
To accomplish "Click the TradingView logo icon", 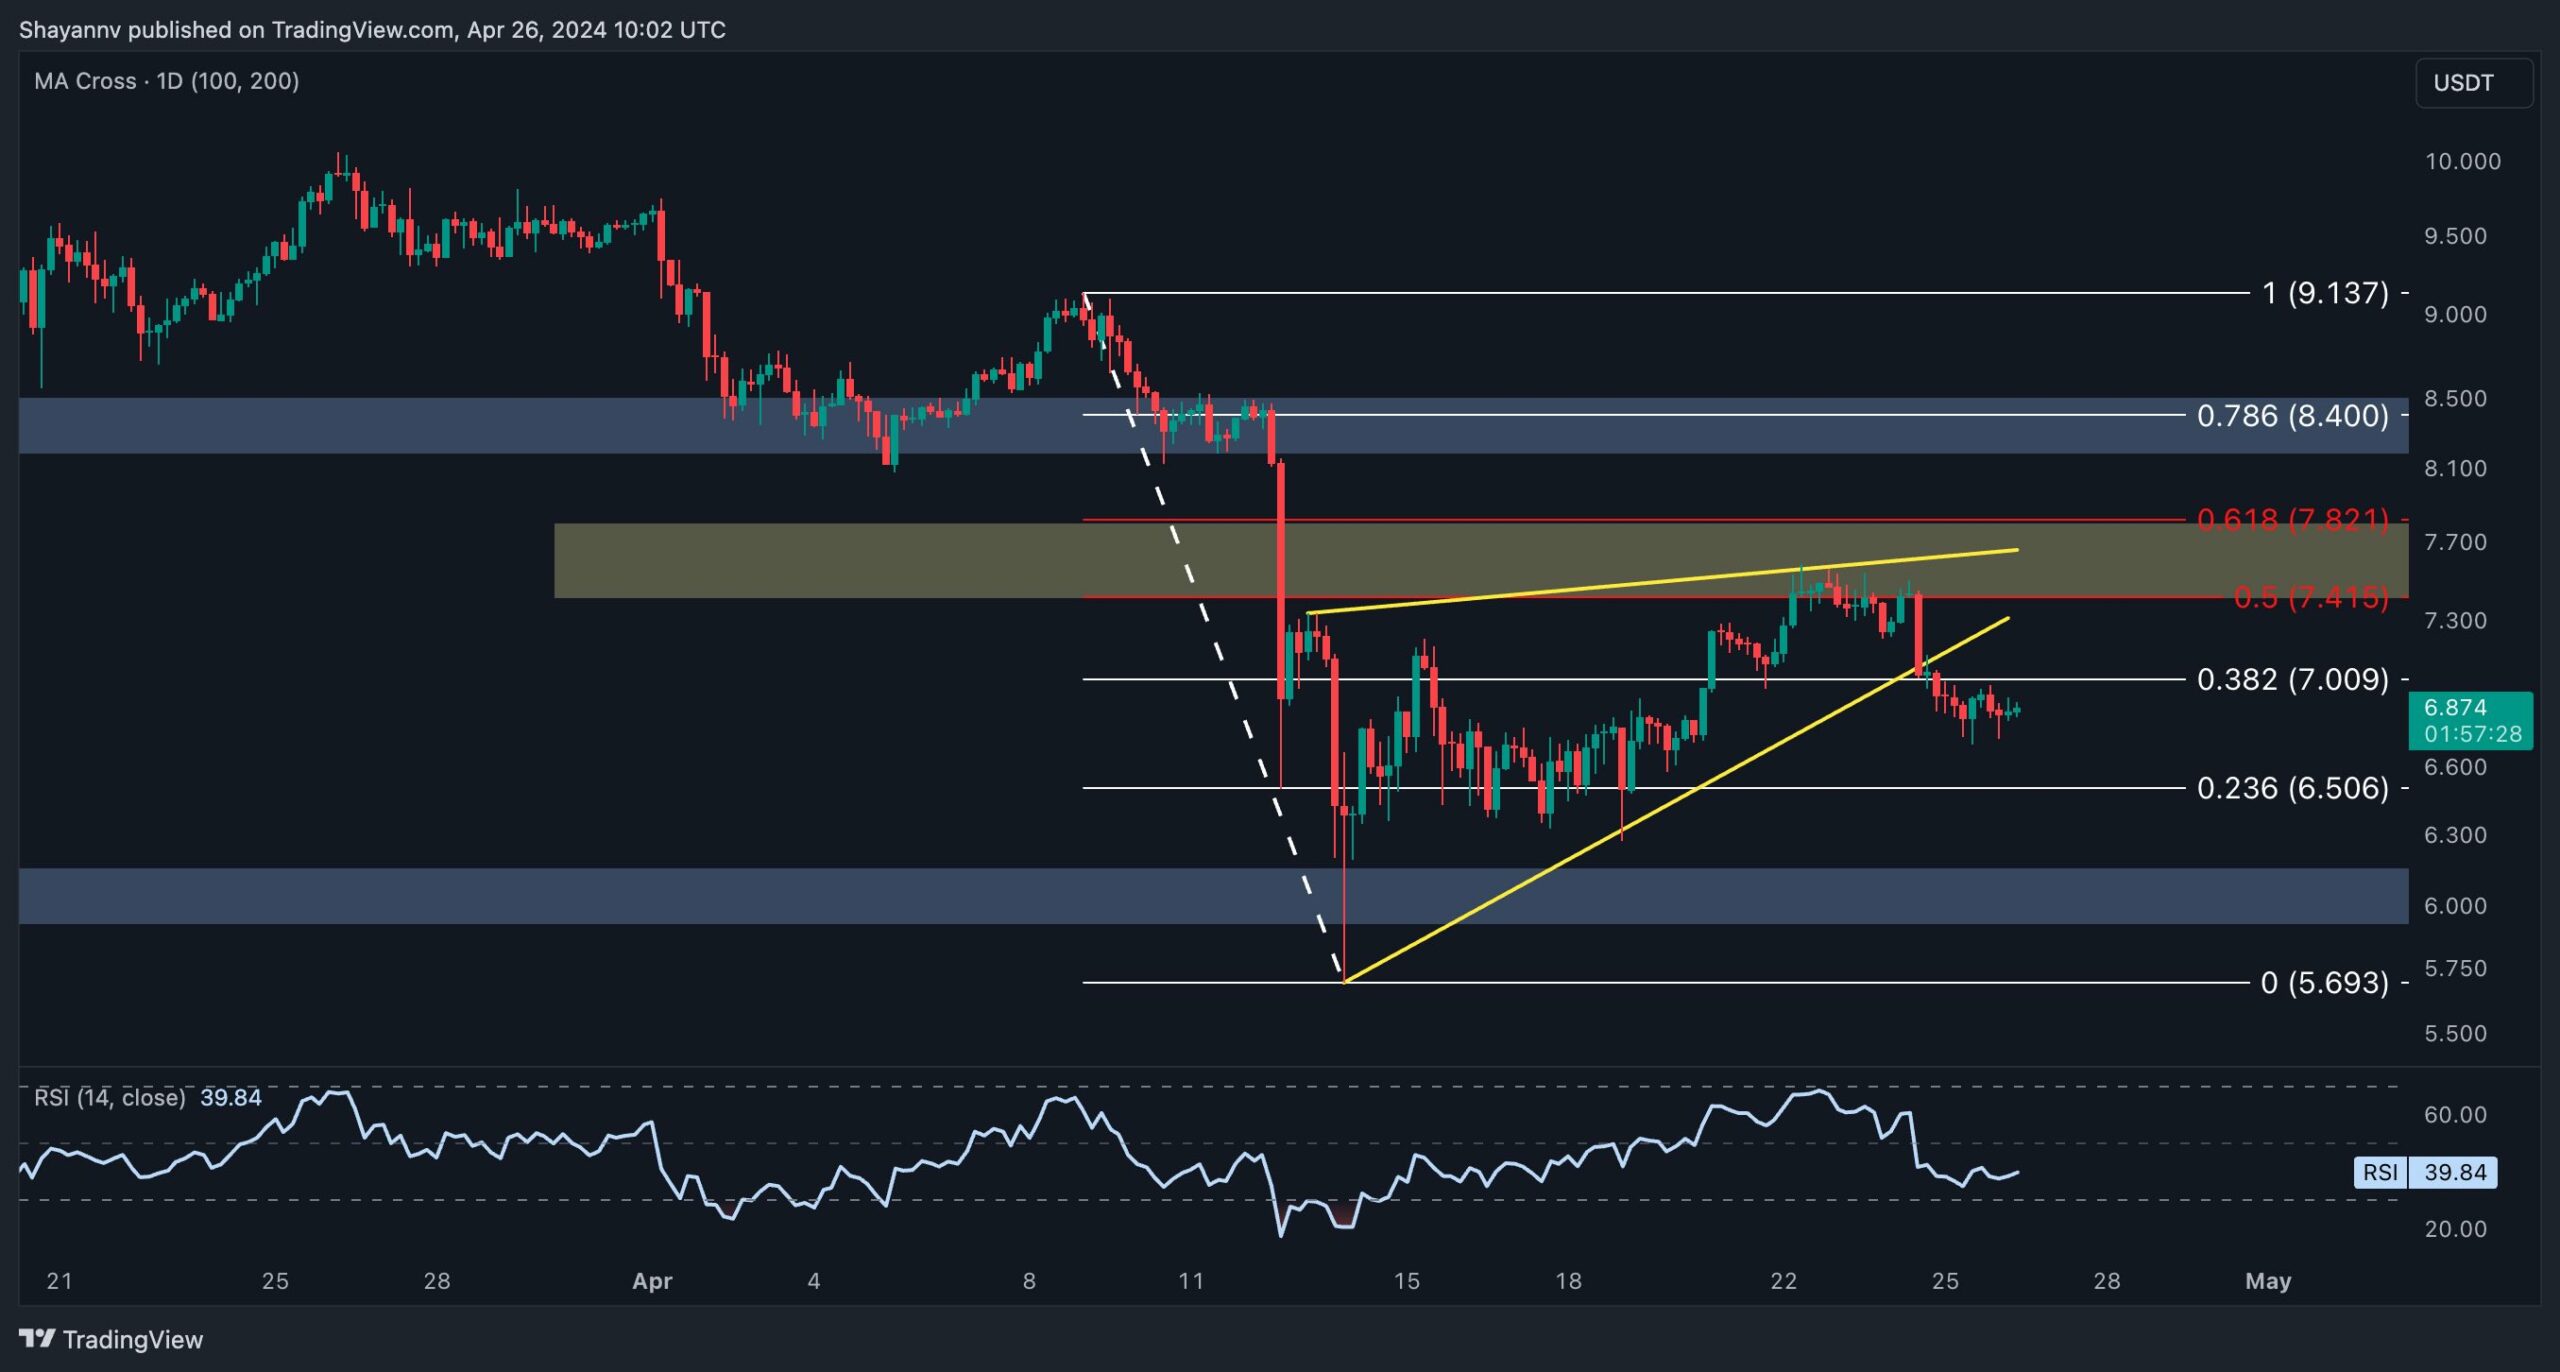I will click(37, 1338).
